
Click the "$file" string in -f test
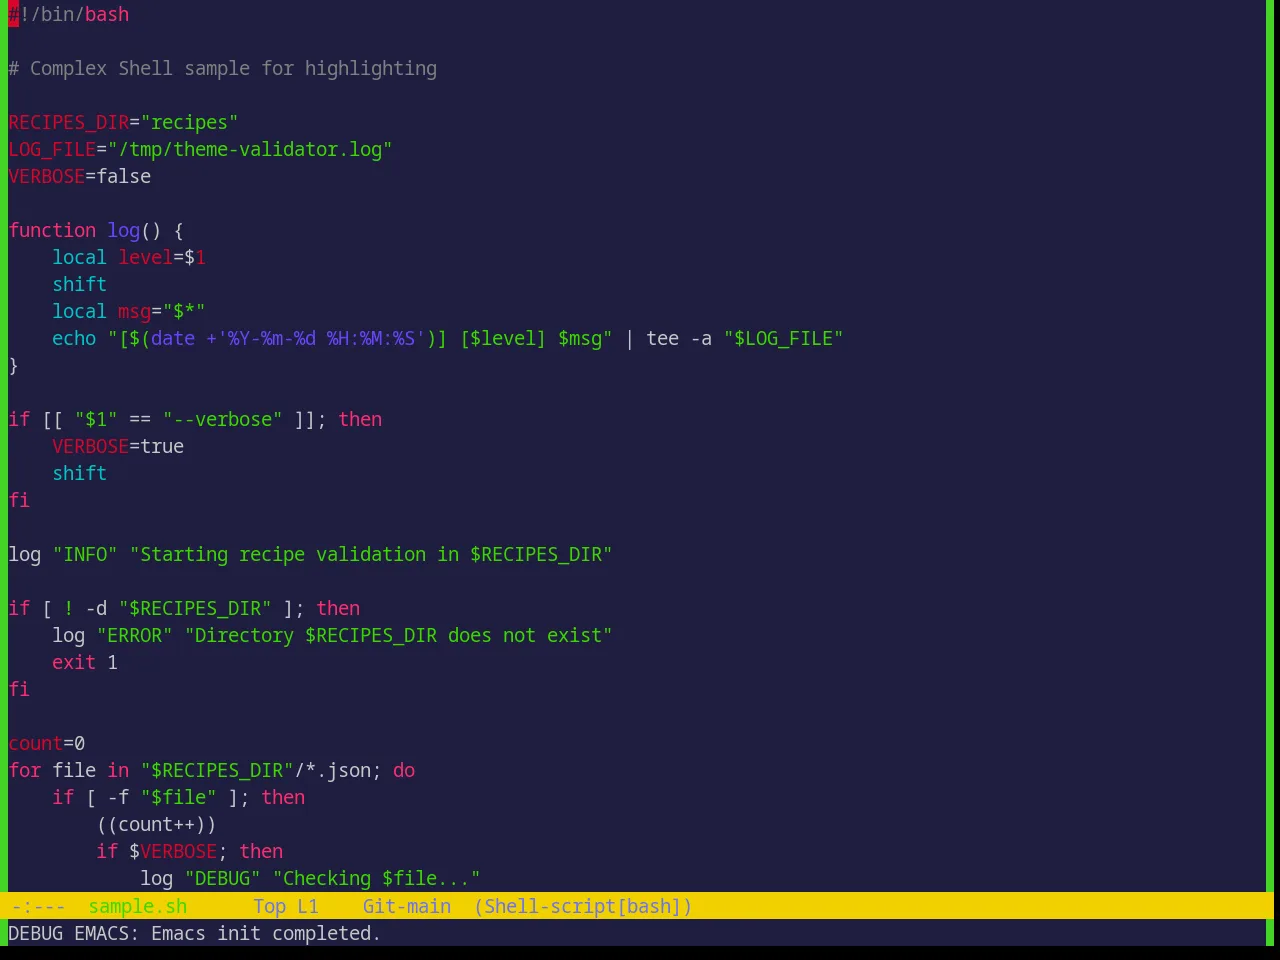tap(178, 797)
